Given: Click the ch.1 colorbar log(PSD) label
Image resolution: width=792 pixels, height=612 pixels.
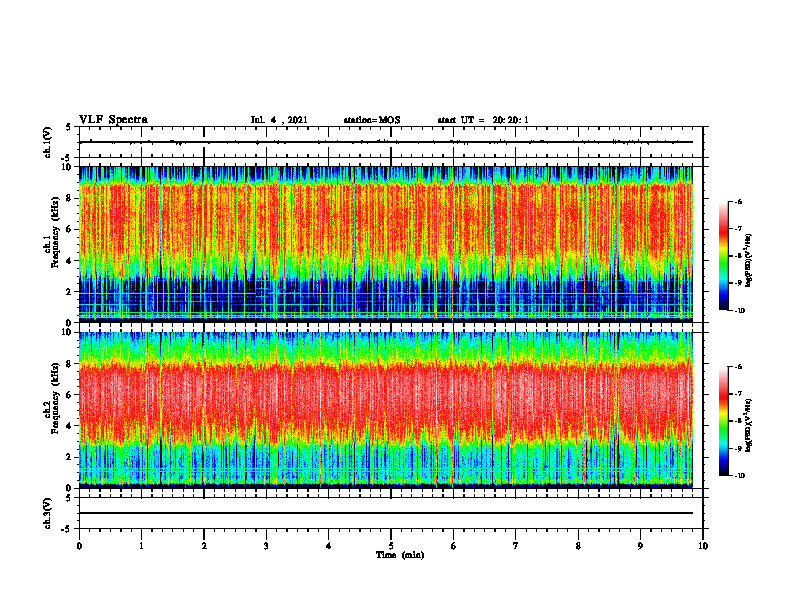Looking at the screenshot, I should pyautogui.click(x=749, y=261).
